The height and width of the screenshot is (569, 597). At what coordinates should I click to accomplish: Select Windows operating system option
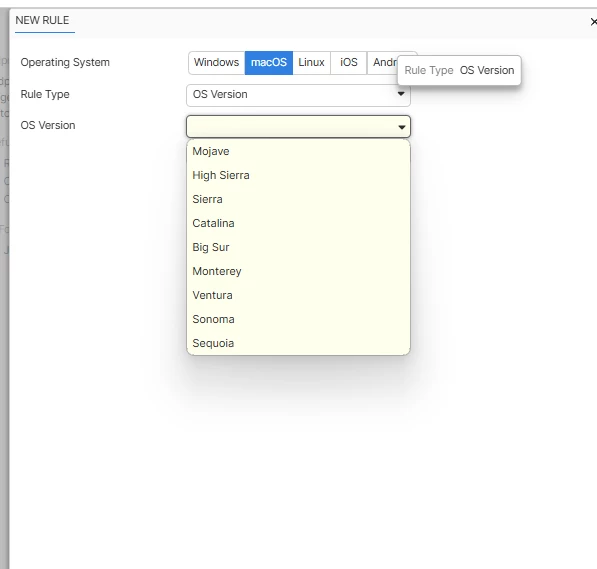pyautogui.click(x=216, y=62)
